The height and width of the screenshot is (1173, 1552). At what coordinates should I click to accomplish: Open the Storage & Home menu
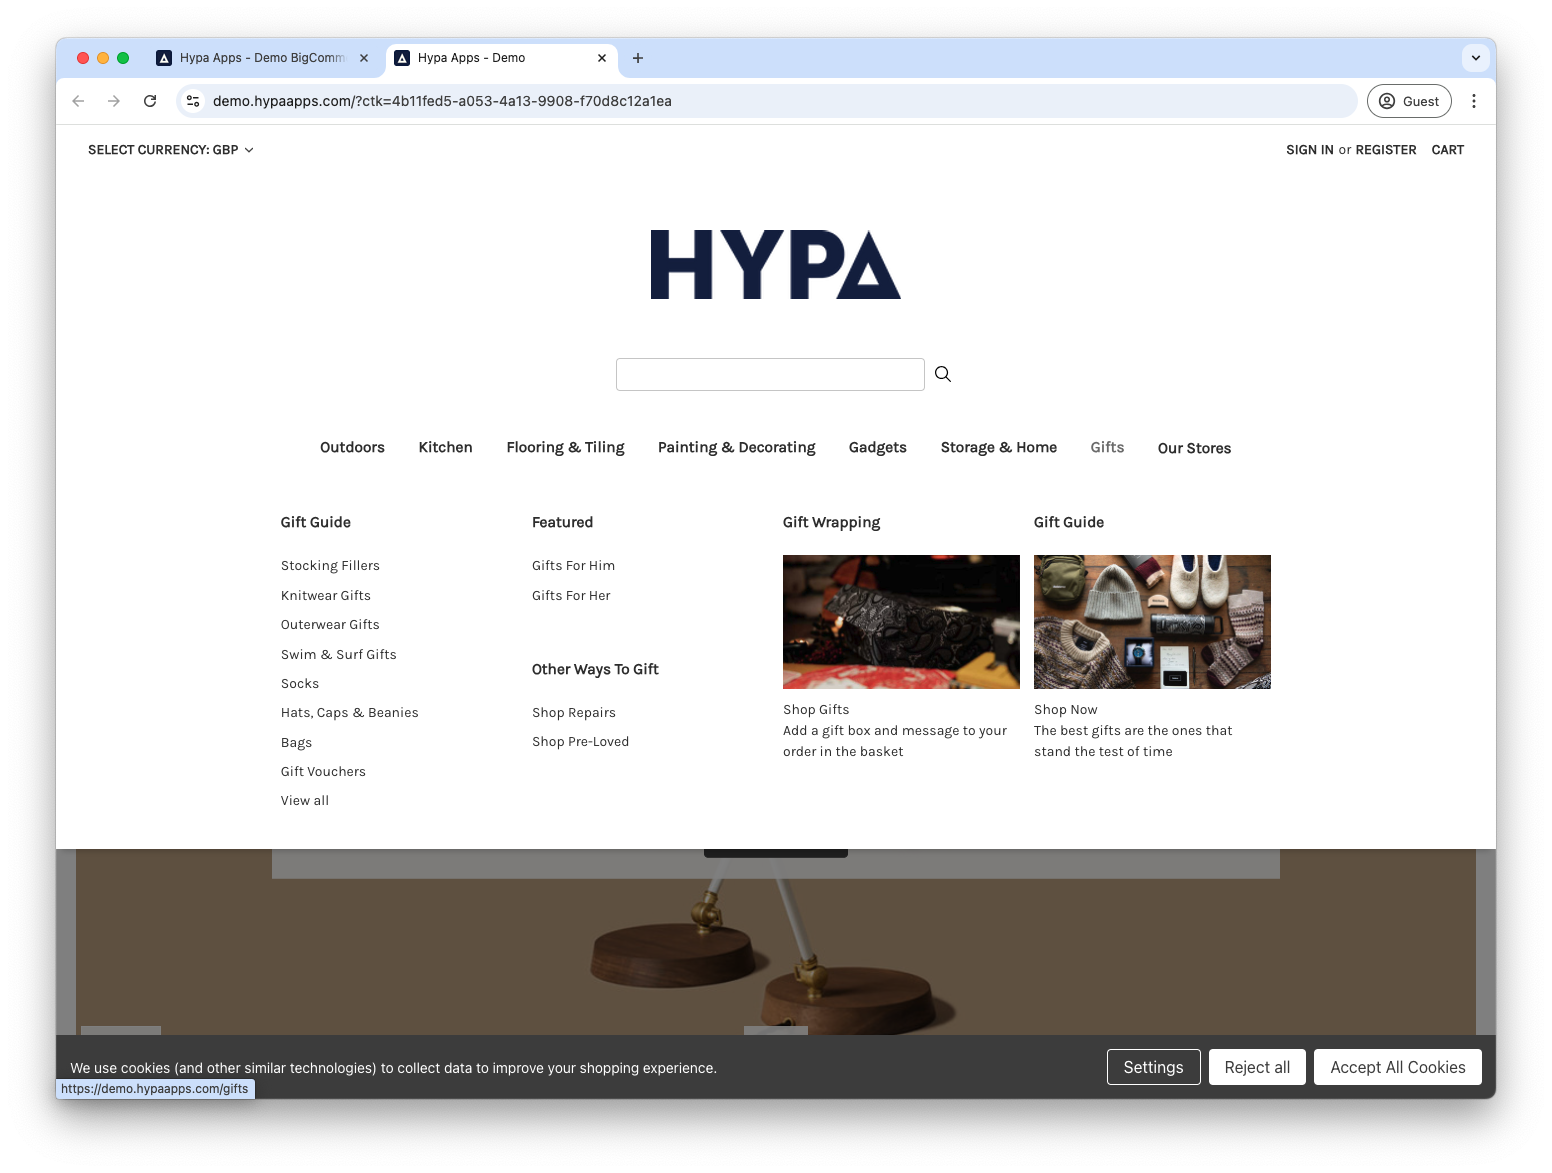coord(999,447)
